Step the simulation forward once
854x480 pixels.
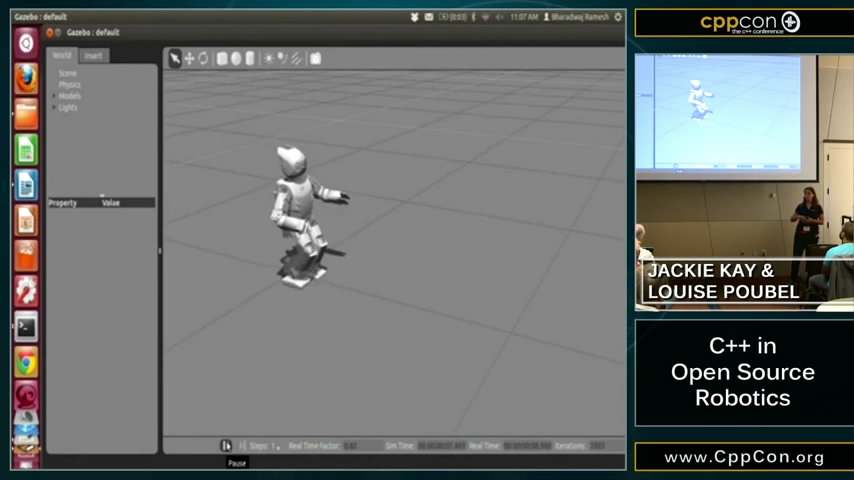(242, 446)
